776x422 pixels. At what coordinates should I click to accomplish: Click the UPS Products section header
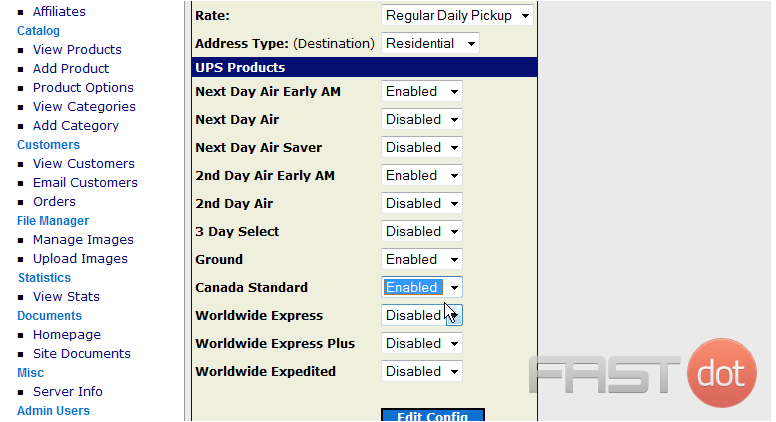point(364,67)
